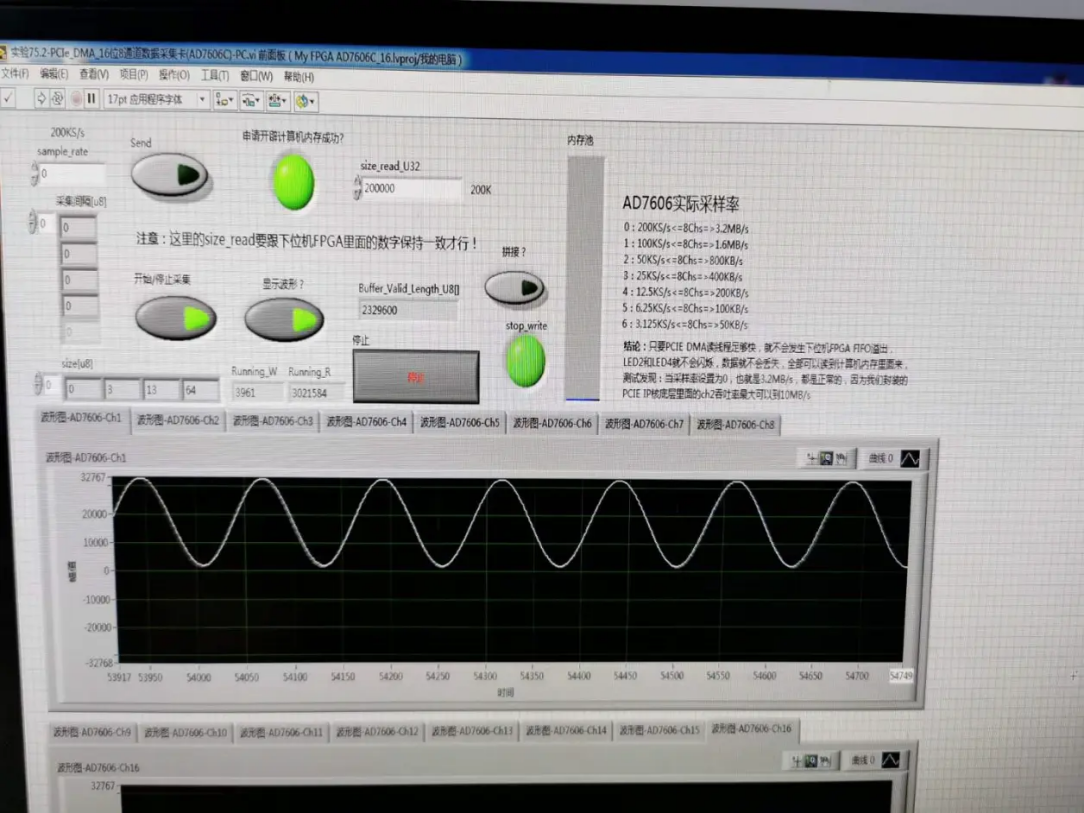This screenshot has width=1084, height=813.
Task: Open the 工具(T) menu
Action: [x=215, y=75]
